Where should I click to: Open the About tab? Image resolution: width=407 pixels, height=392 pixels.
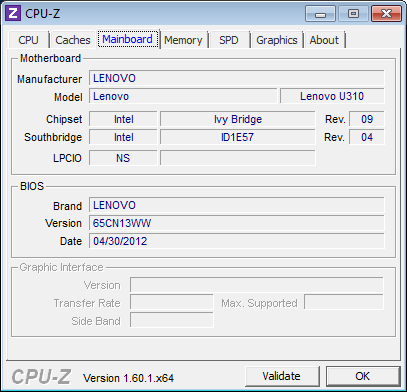coord(324,40)
